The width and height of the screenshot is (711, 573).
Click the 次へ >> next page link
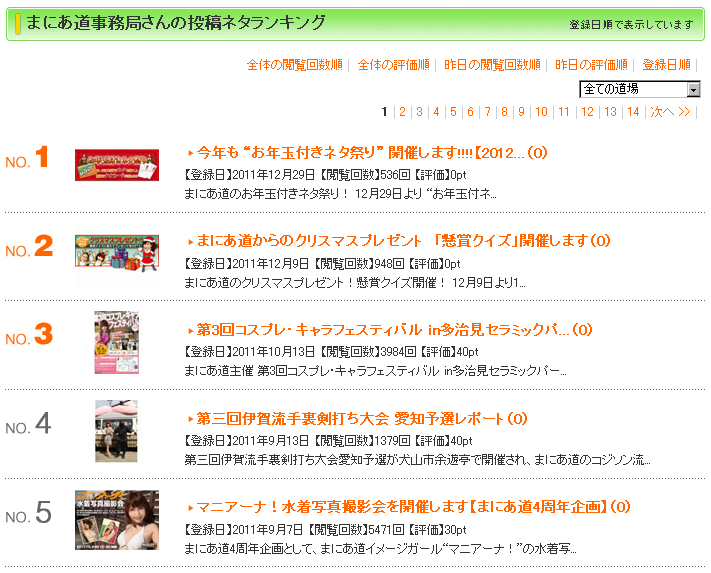pyautogui.click(x=670, y=112)
